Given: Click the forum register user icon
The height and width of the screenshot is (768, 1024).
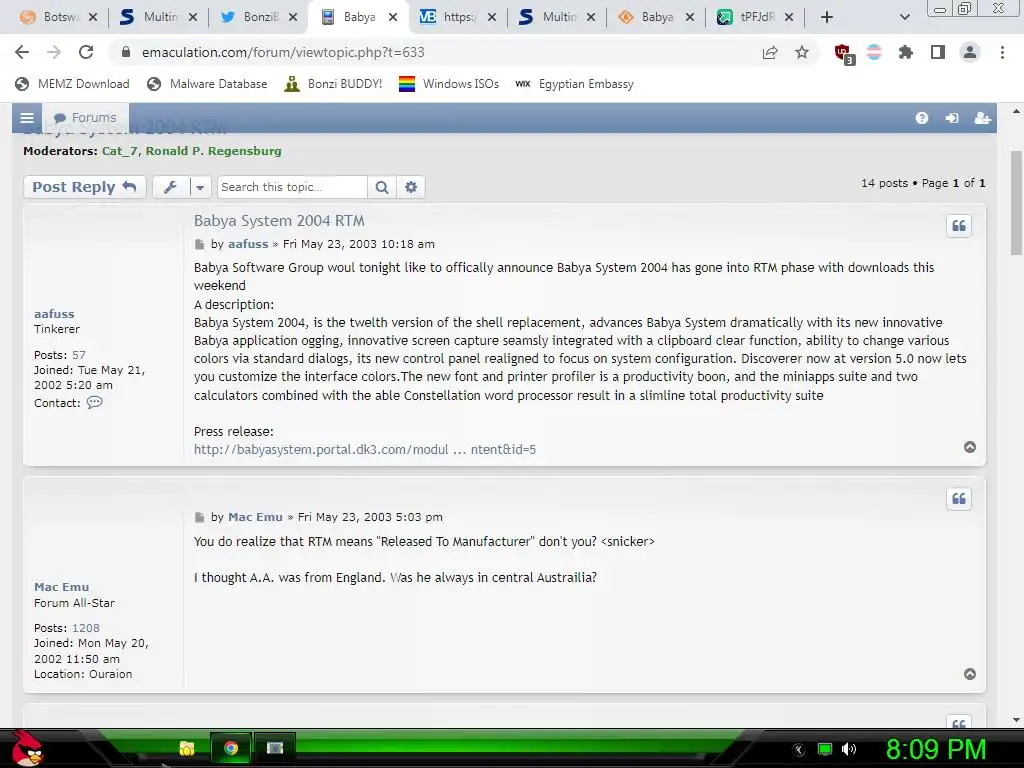Looking at the screenshot, I should [982, 118].
